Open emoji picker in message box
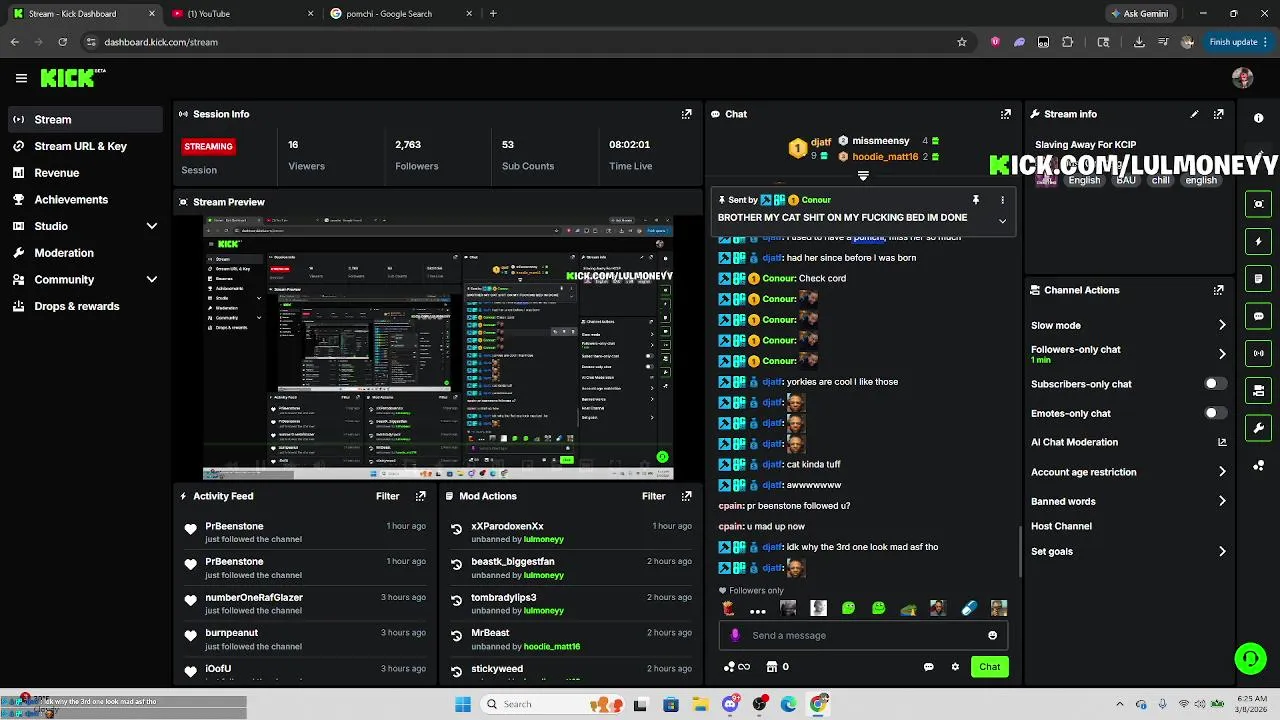 pyautogui.click(x=992, y=635)
